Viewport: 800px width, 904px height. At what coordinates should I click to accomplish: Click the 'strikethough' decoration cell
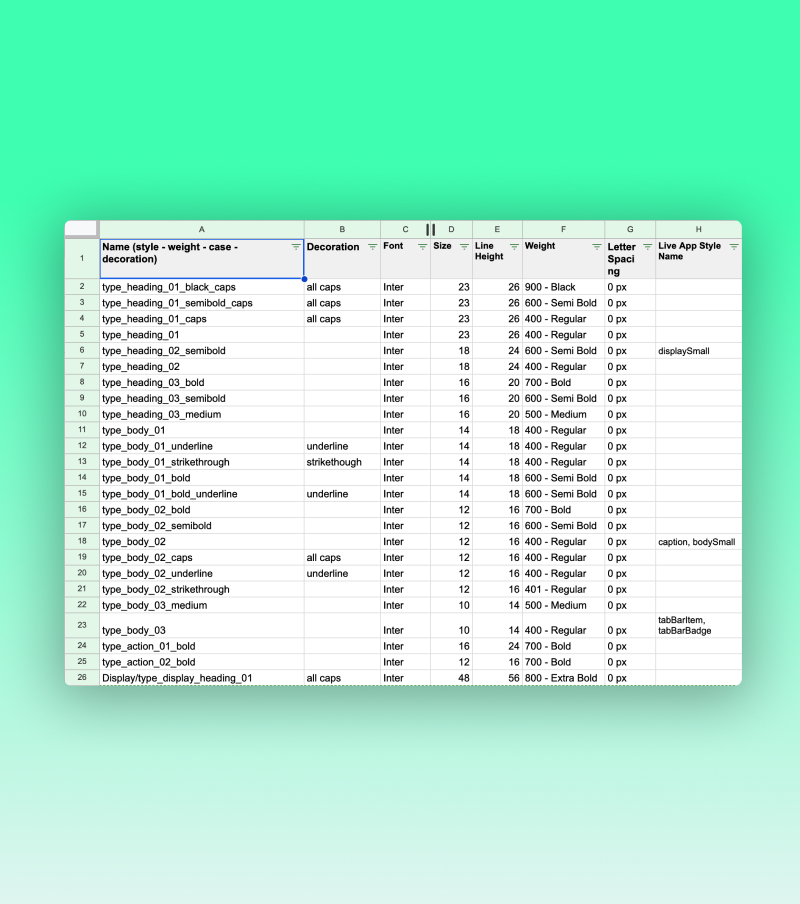[x=342, y=462]
